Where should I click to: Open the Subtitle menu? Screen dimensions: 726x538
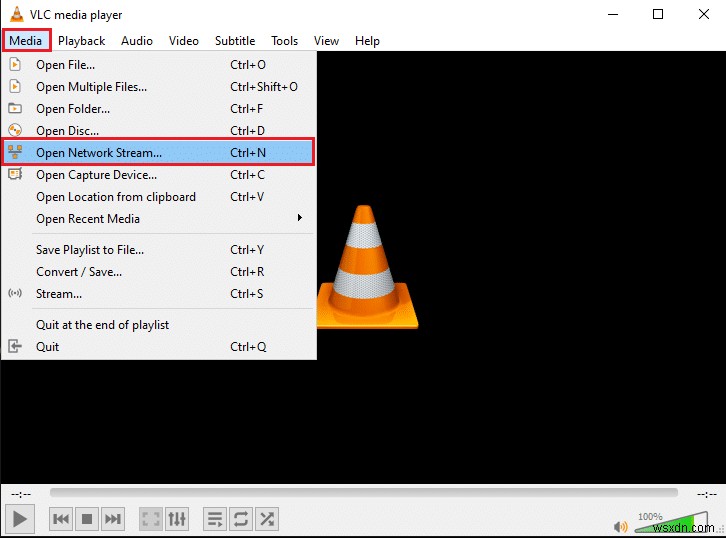(235, 41)
